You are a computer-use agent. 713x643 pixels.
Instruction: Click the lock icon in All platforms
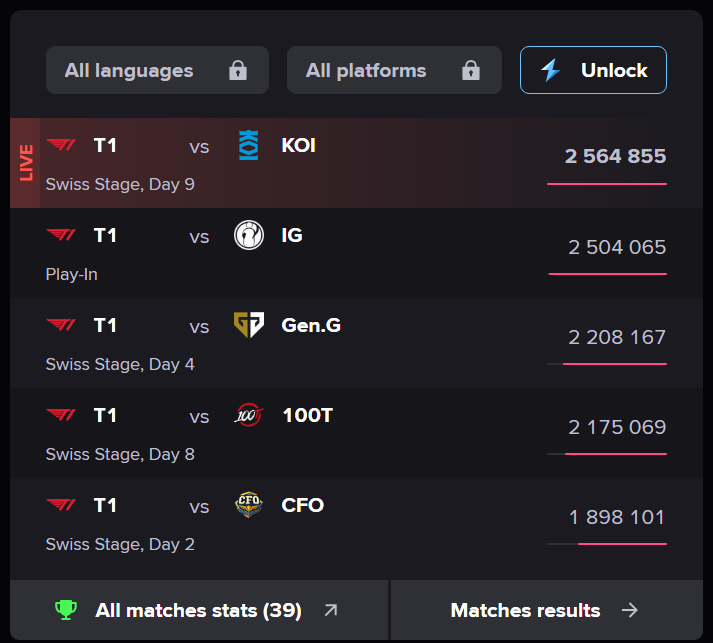(x=470, y=70)
